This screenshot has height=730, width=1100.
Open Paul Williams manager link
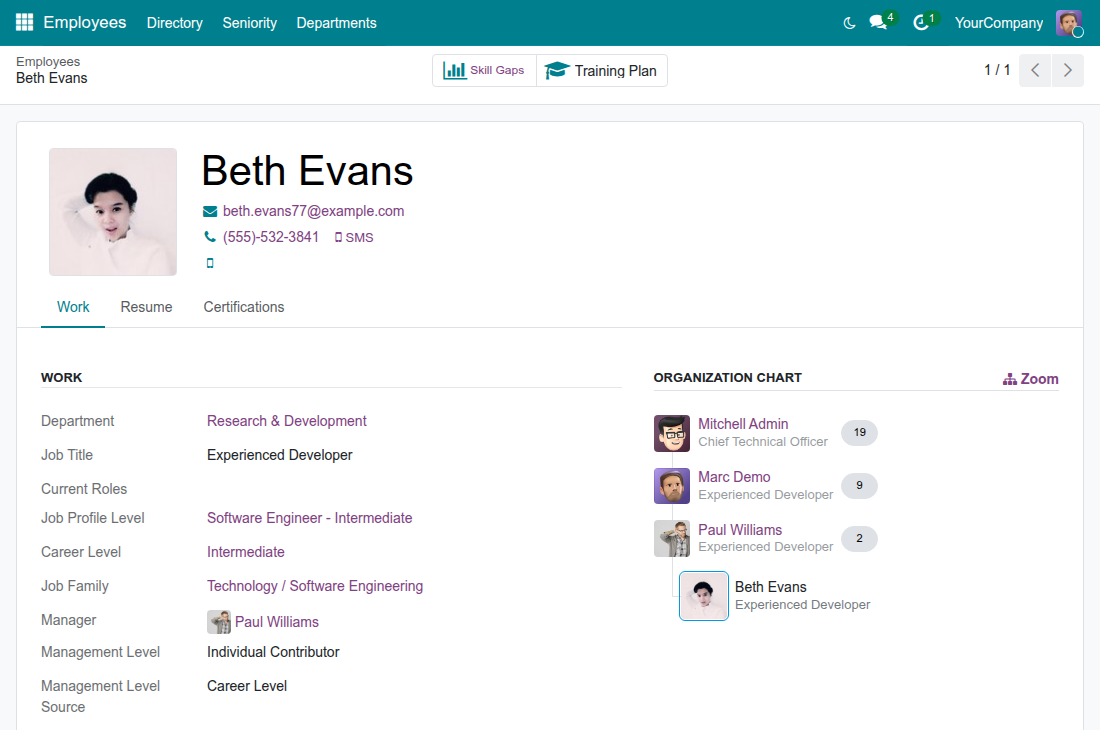coord(277,622)
